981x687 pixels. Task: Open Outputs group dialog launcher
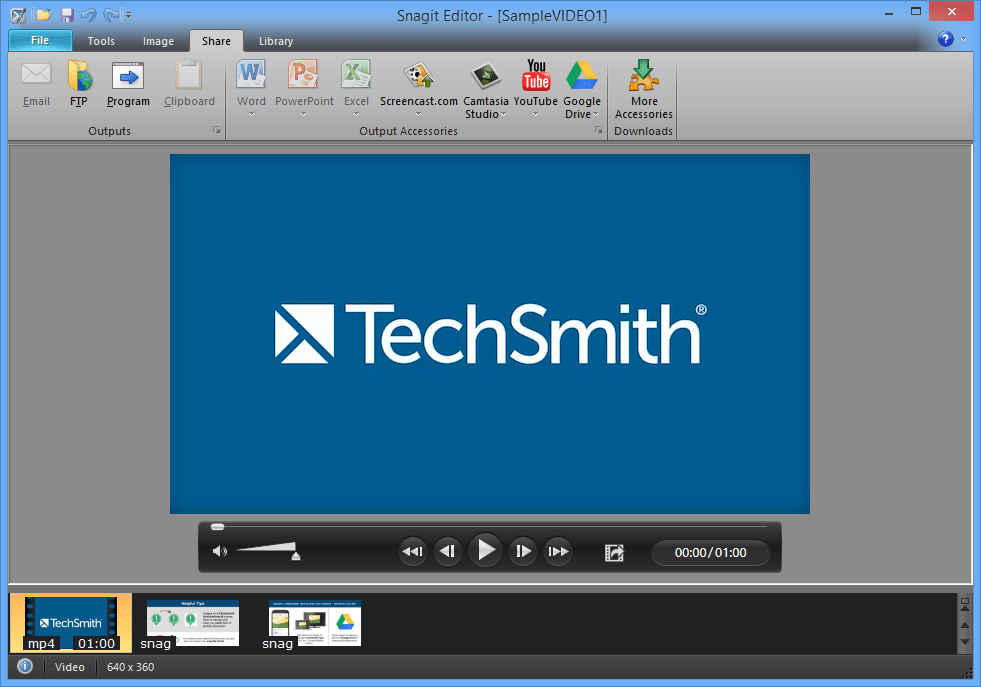click(x=215, y=131)
